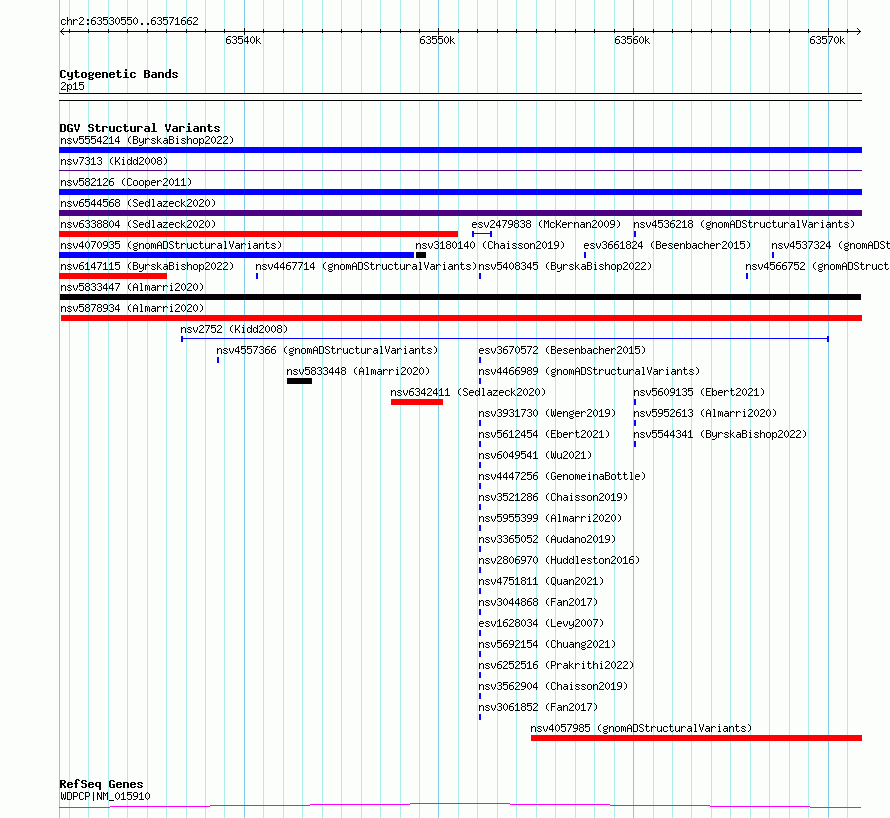Open nsv3562904 (Chaisson2019) variant
This screenshot has width=890, height=818.
coord(553,686)
